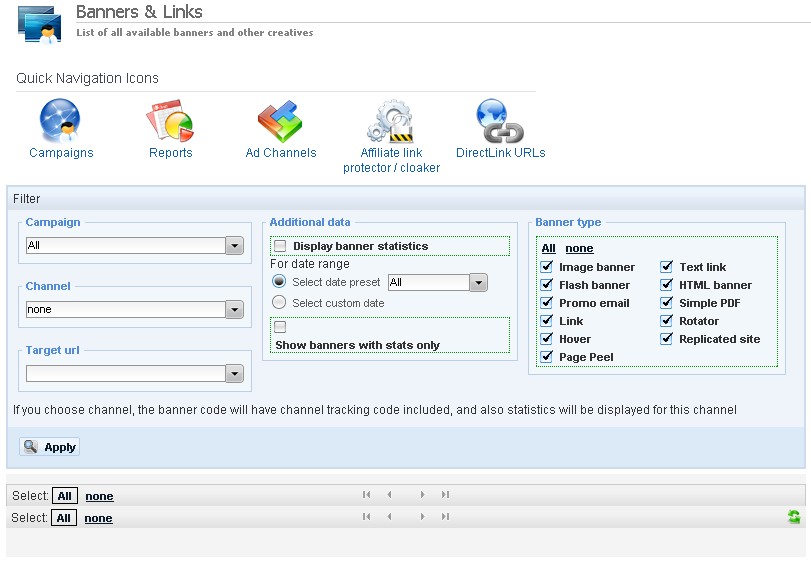Uncheck the Flash banner type
811x588 pixels.
click(x=547, y=285)
